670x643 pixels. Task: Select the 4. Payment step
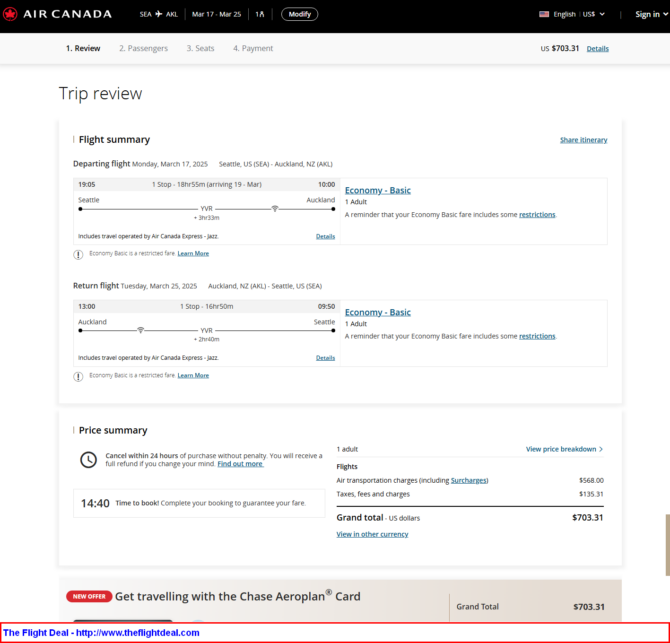click(253, 48)
